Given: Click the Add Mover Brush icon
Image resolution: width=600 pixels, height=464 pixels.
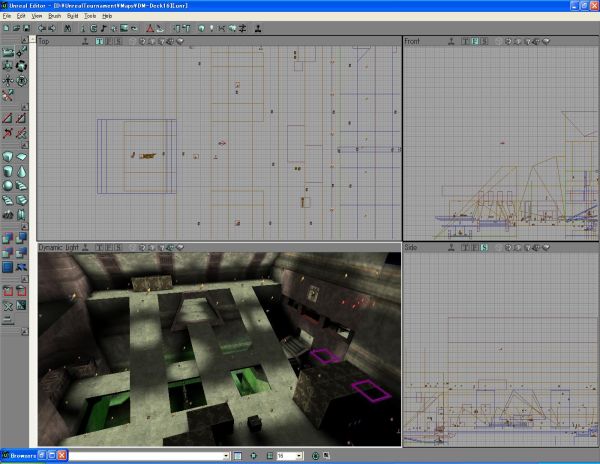Looking at the screenshot, I should coord(21,267).
